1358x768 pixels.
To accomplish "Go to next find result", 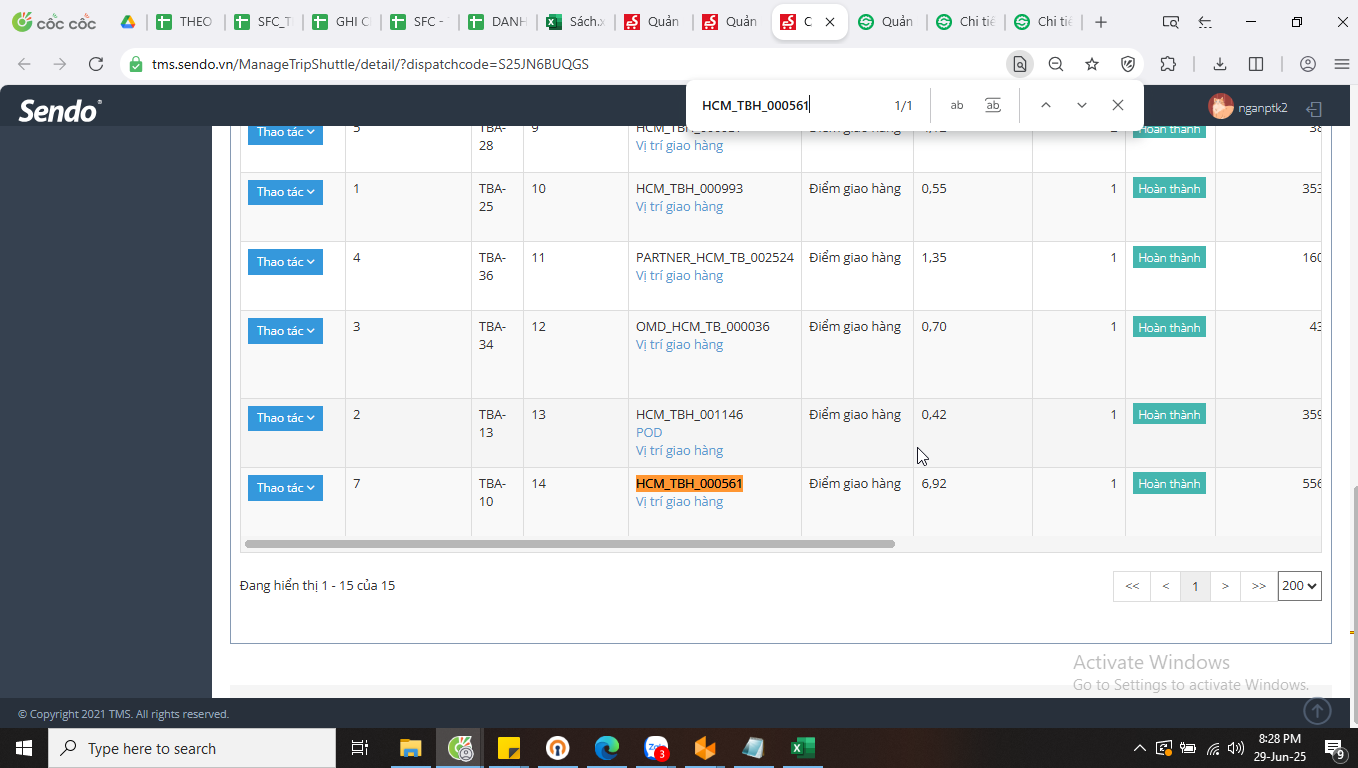I will tap(1081, 105).
